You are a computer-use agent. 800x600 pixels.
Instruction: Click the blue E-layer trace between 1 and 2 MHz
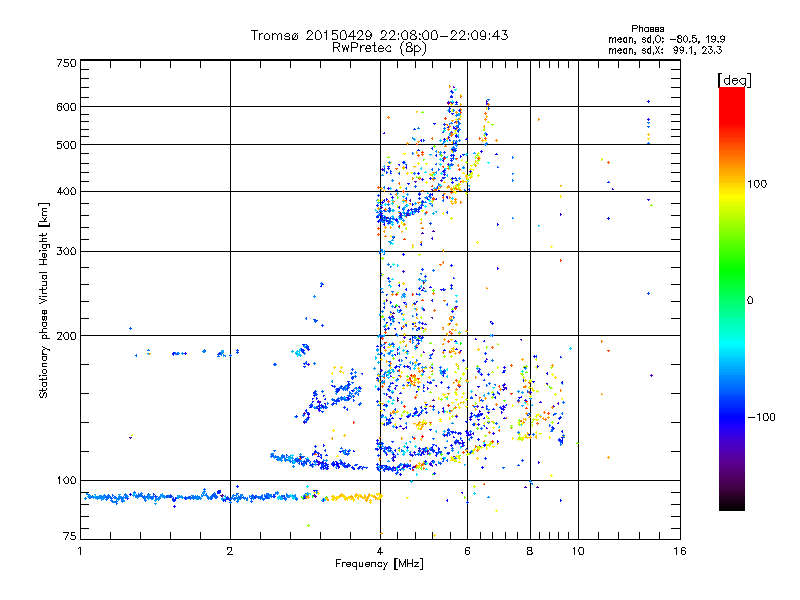click(158, 497)
